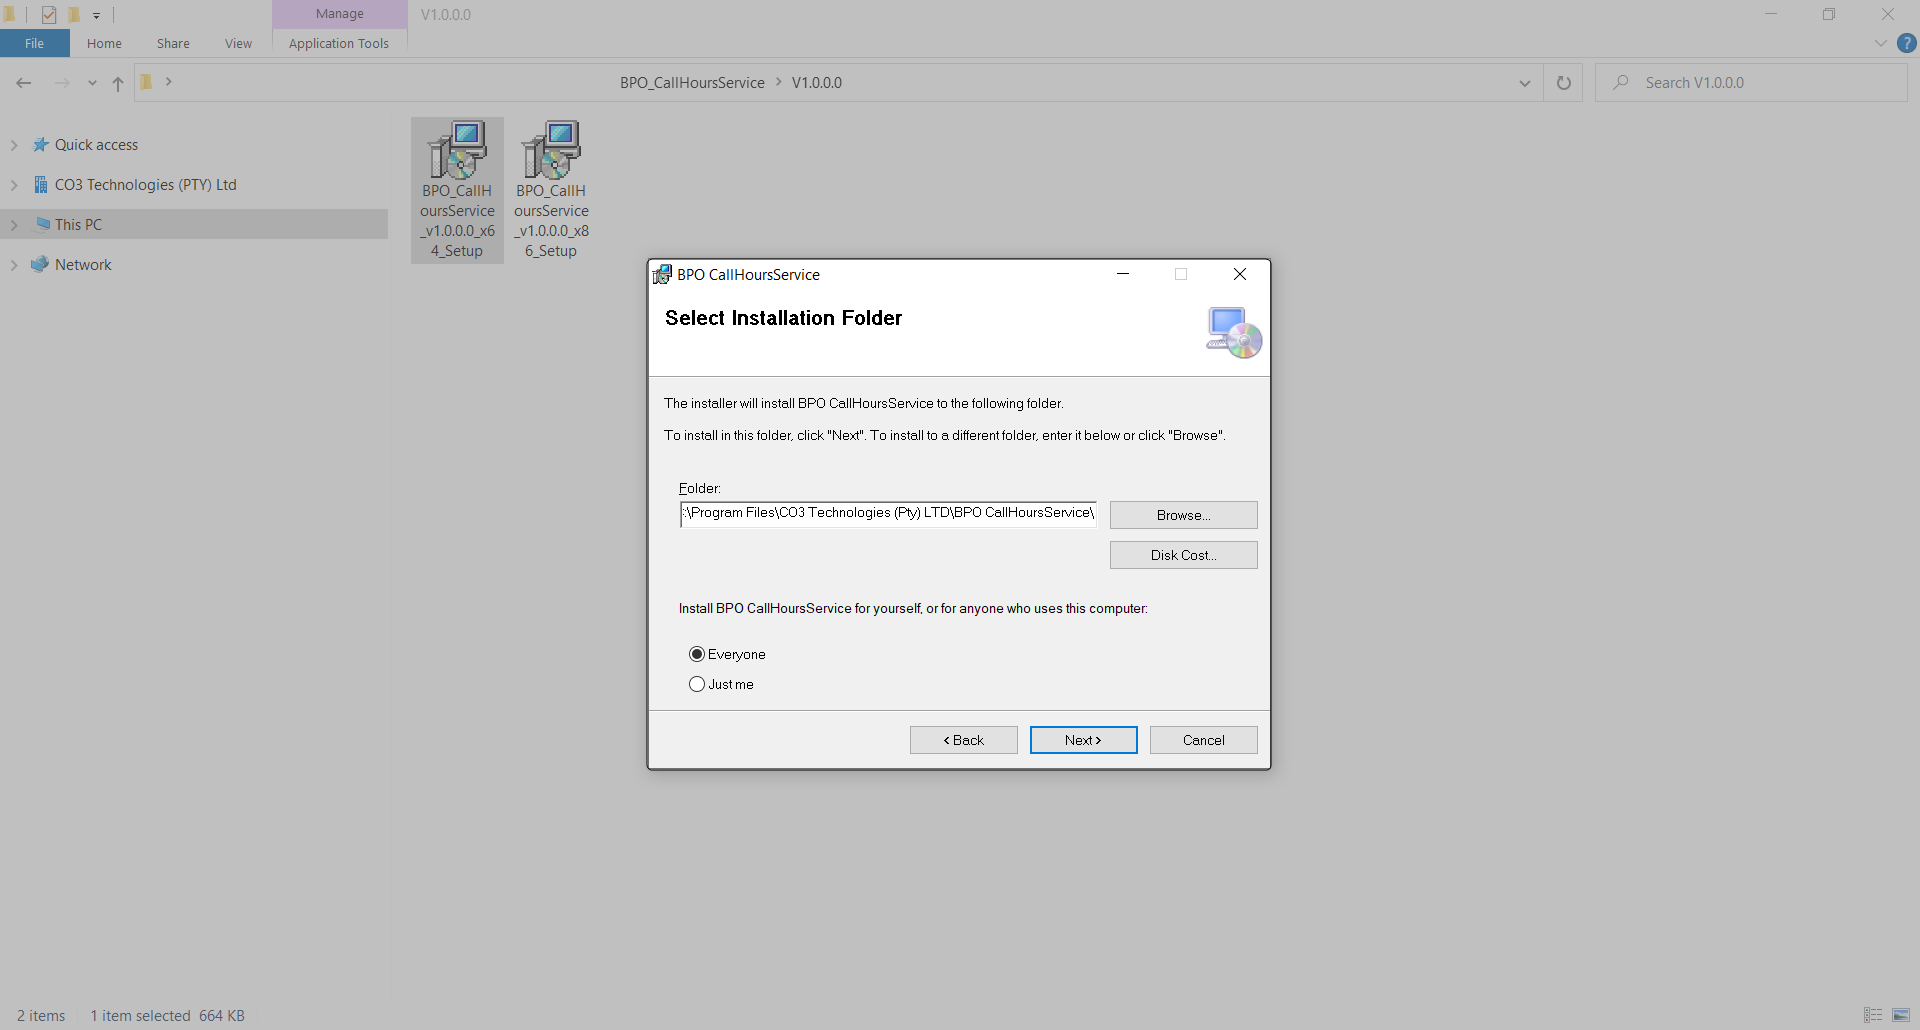Select the Everyone radio button
This screenshot has width=1920, height=1030.
(697, 654)
